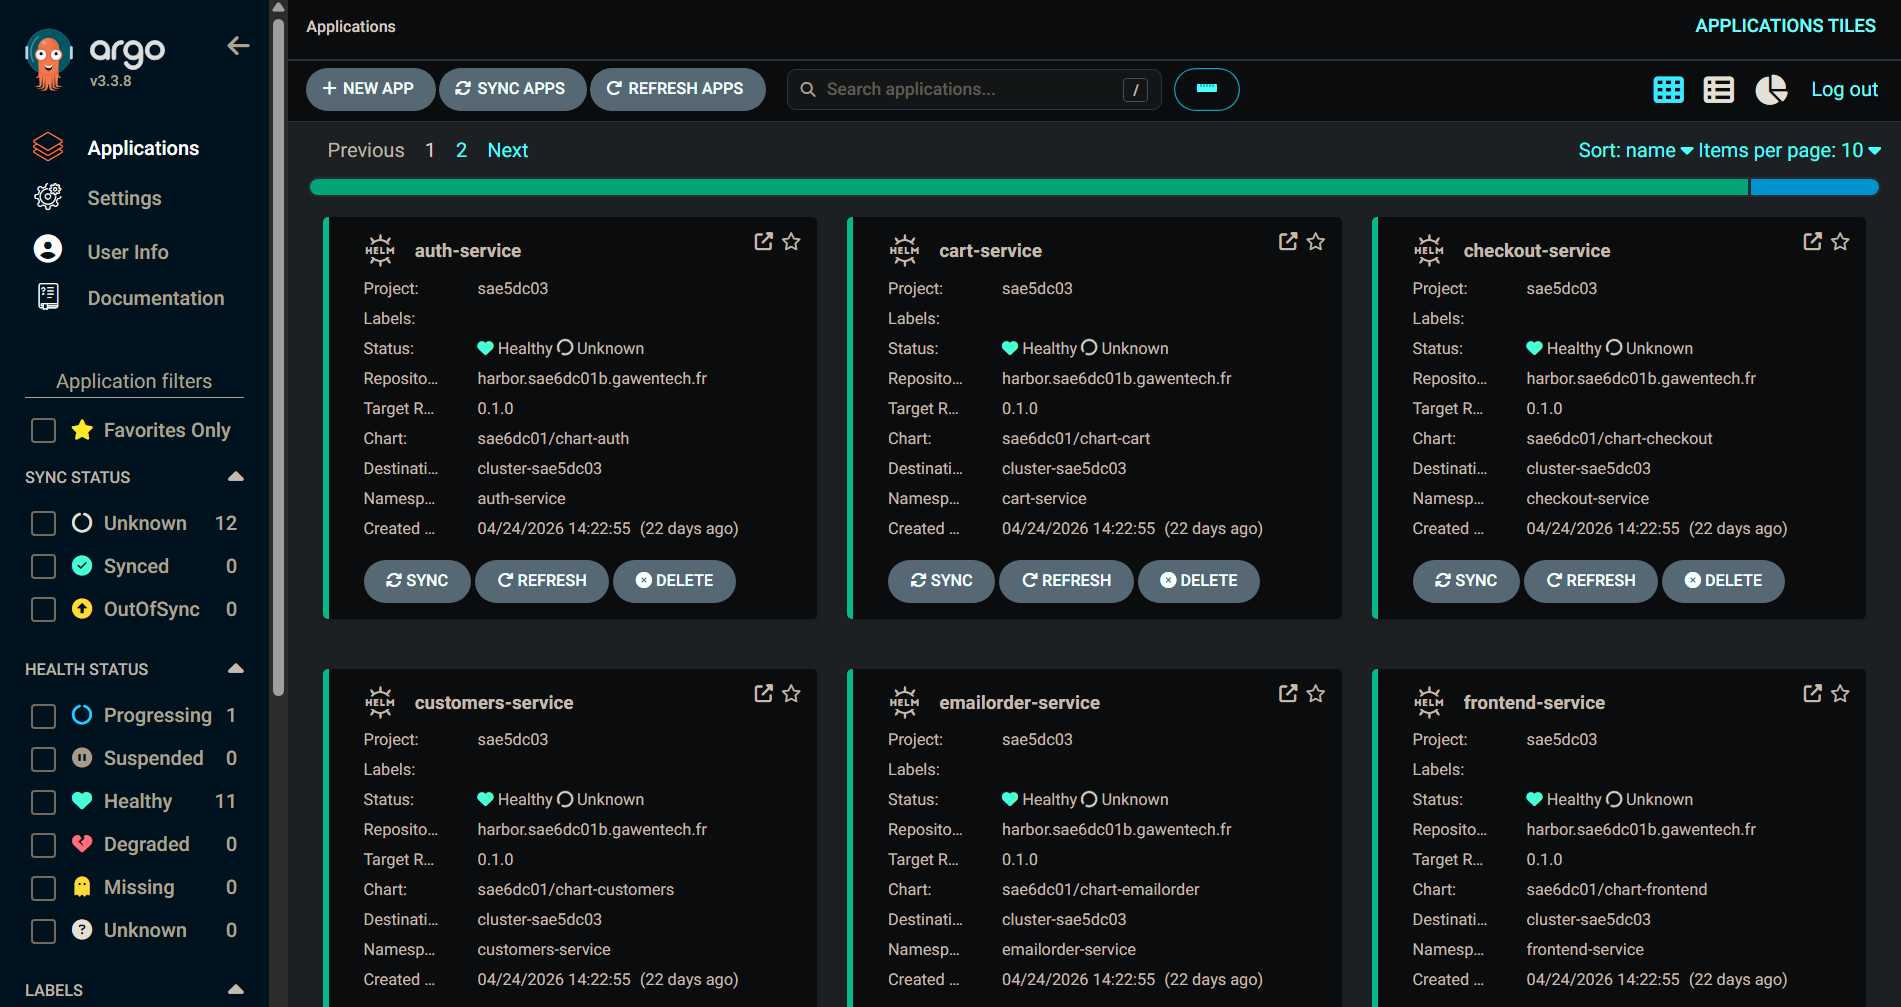The image size is (1901, 1007).
Task: Enable the Favorites Only checkbox
Action: 43,430
